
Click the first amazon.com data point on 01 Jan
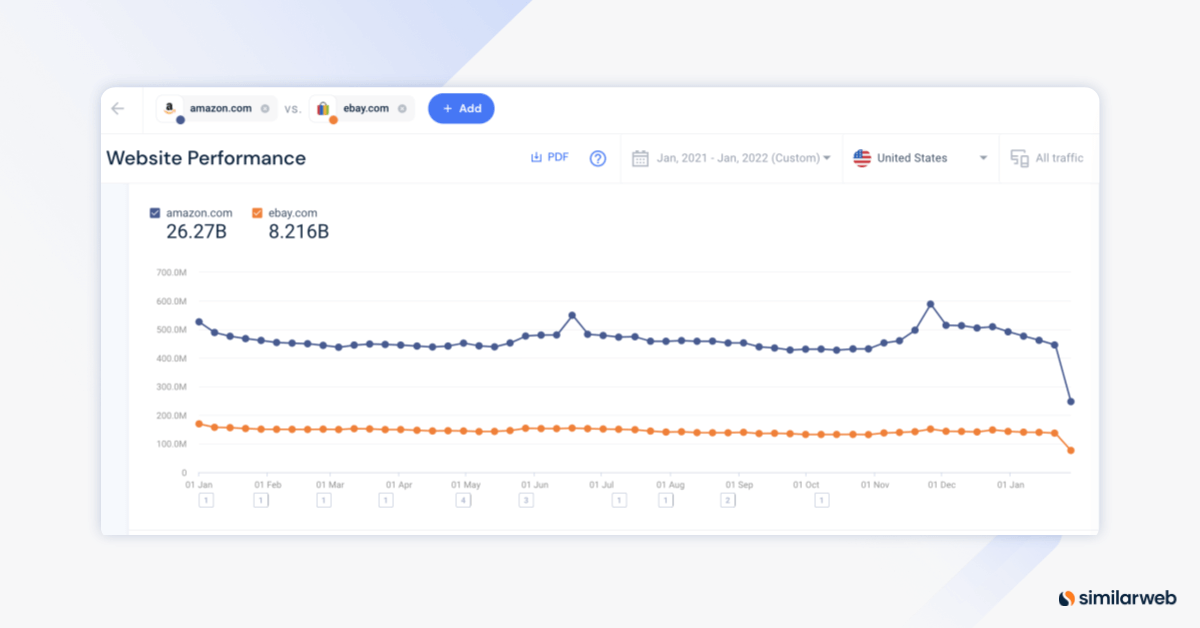(x=199, y=322)
